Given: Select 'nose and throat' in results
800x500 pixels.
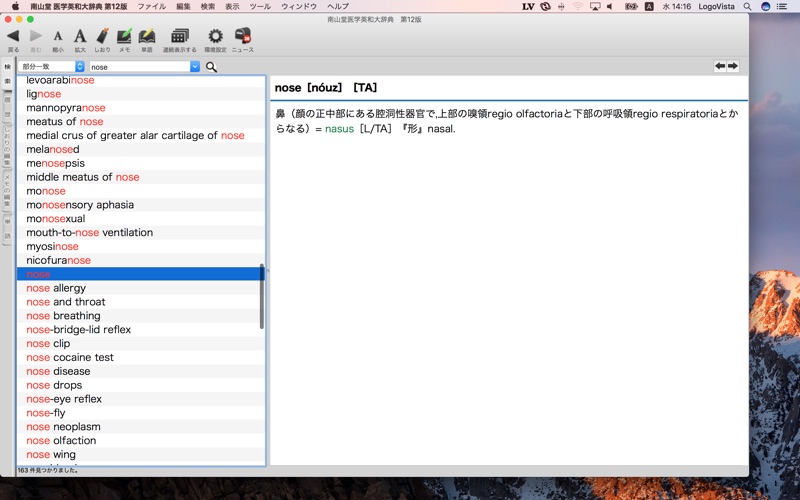Looking at the screenshot, I should pos(141,302).
